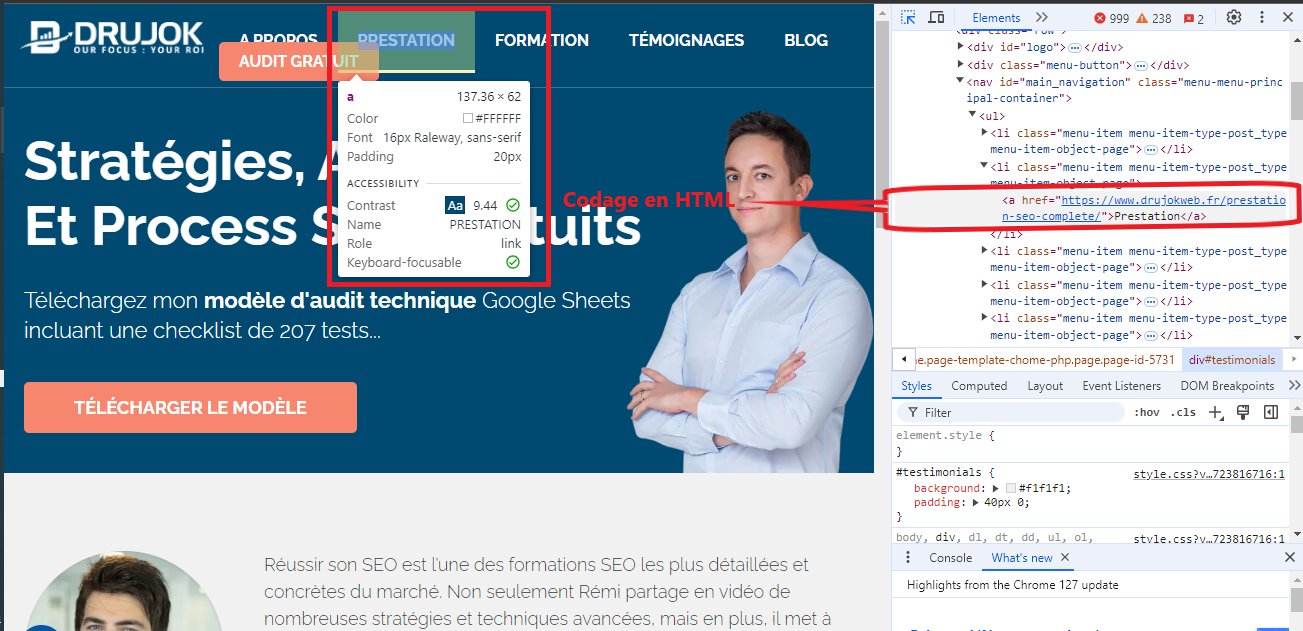Click the "element.style" rule text

(939, 436)
